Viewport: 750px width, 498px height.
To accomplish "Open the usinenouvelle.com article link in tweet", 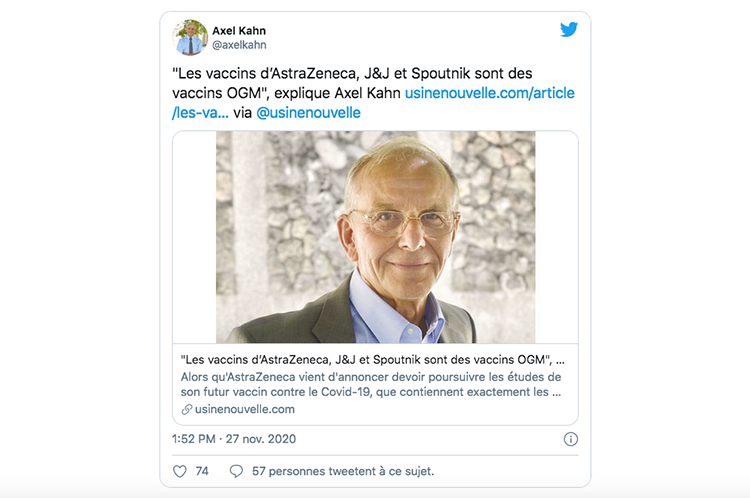I will [x=489, y=93].
